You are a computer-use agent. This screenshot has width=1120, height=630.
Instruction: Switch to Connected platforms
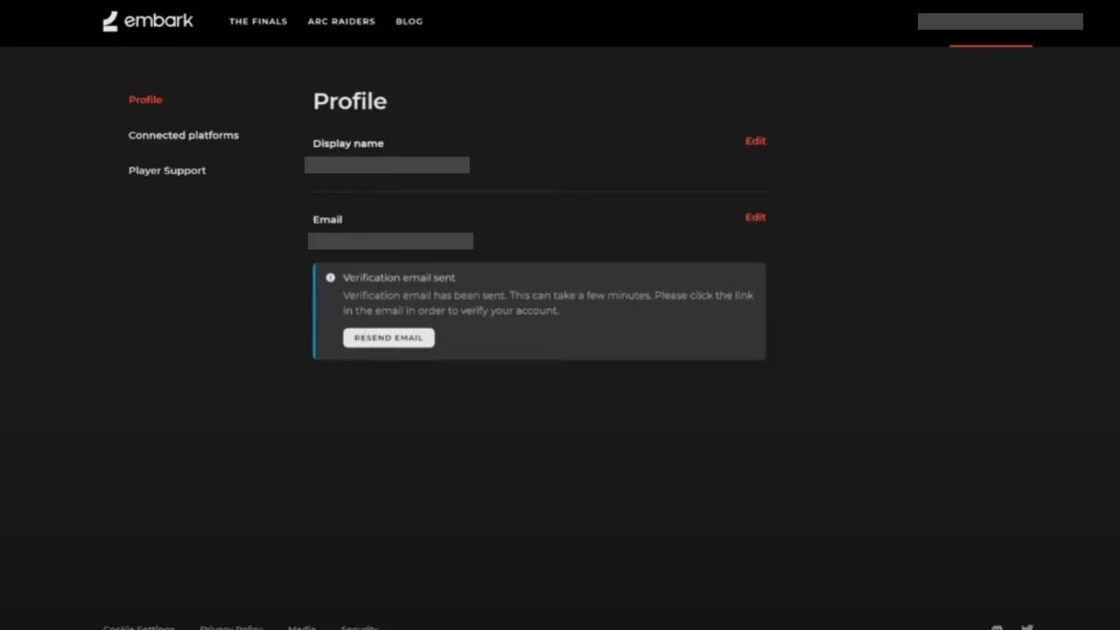coord(183,134)
